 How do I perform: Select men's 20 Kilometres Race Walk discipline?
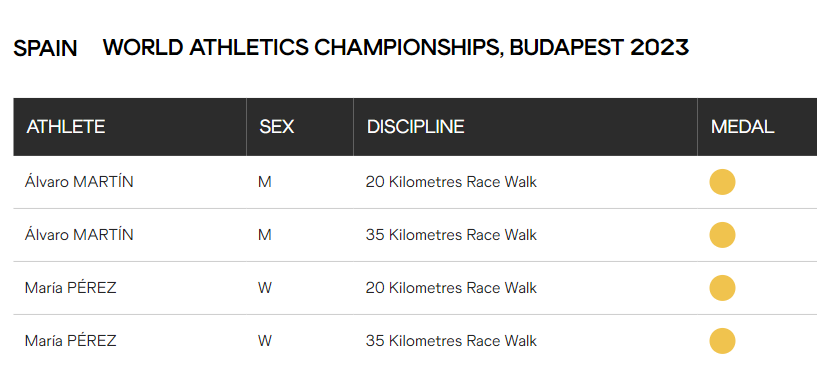click(451, 182)
